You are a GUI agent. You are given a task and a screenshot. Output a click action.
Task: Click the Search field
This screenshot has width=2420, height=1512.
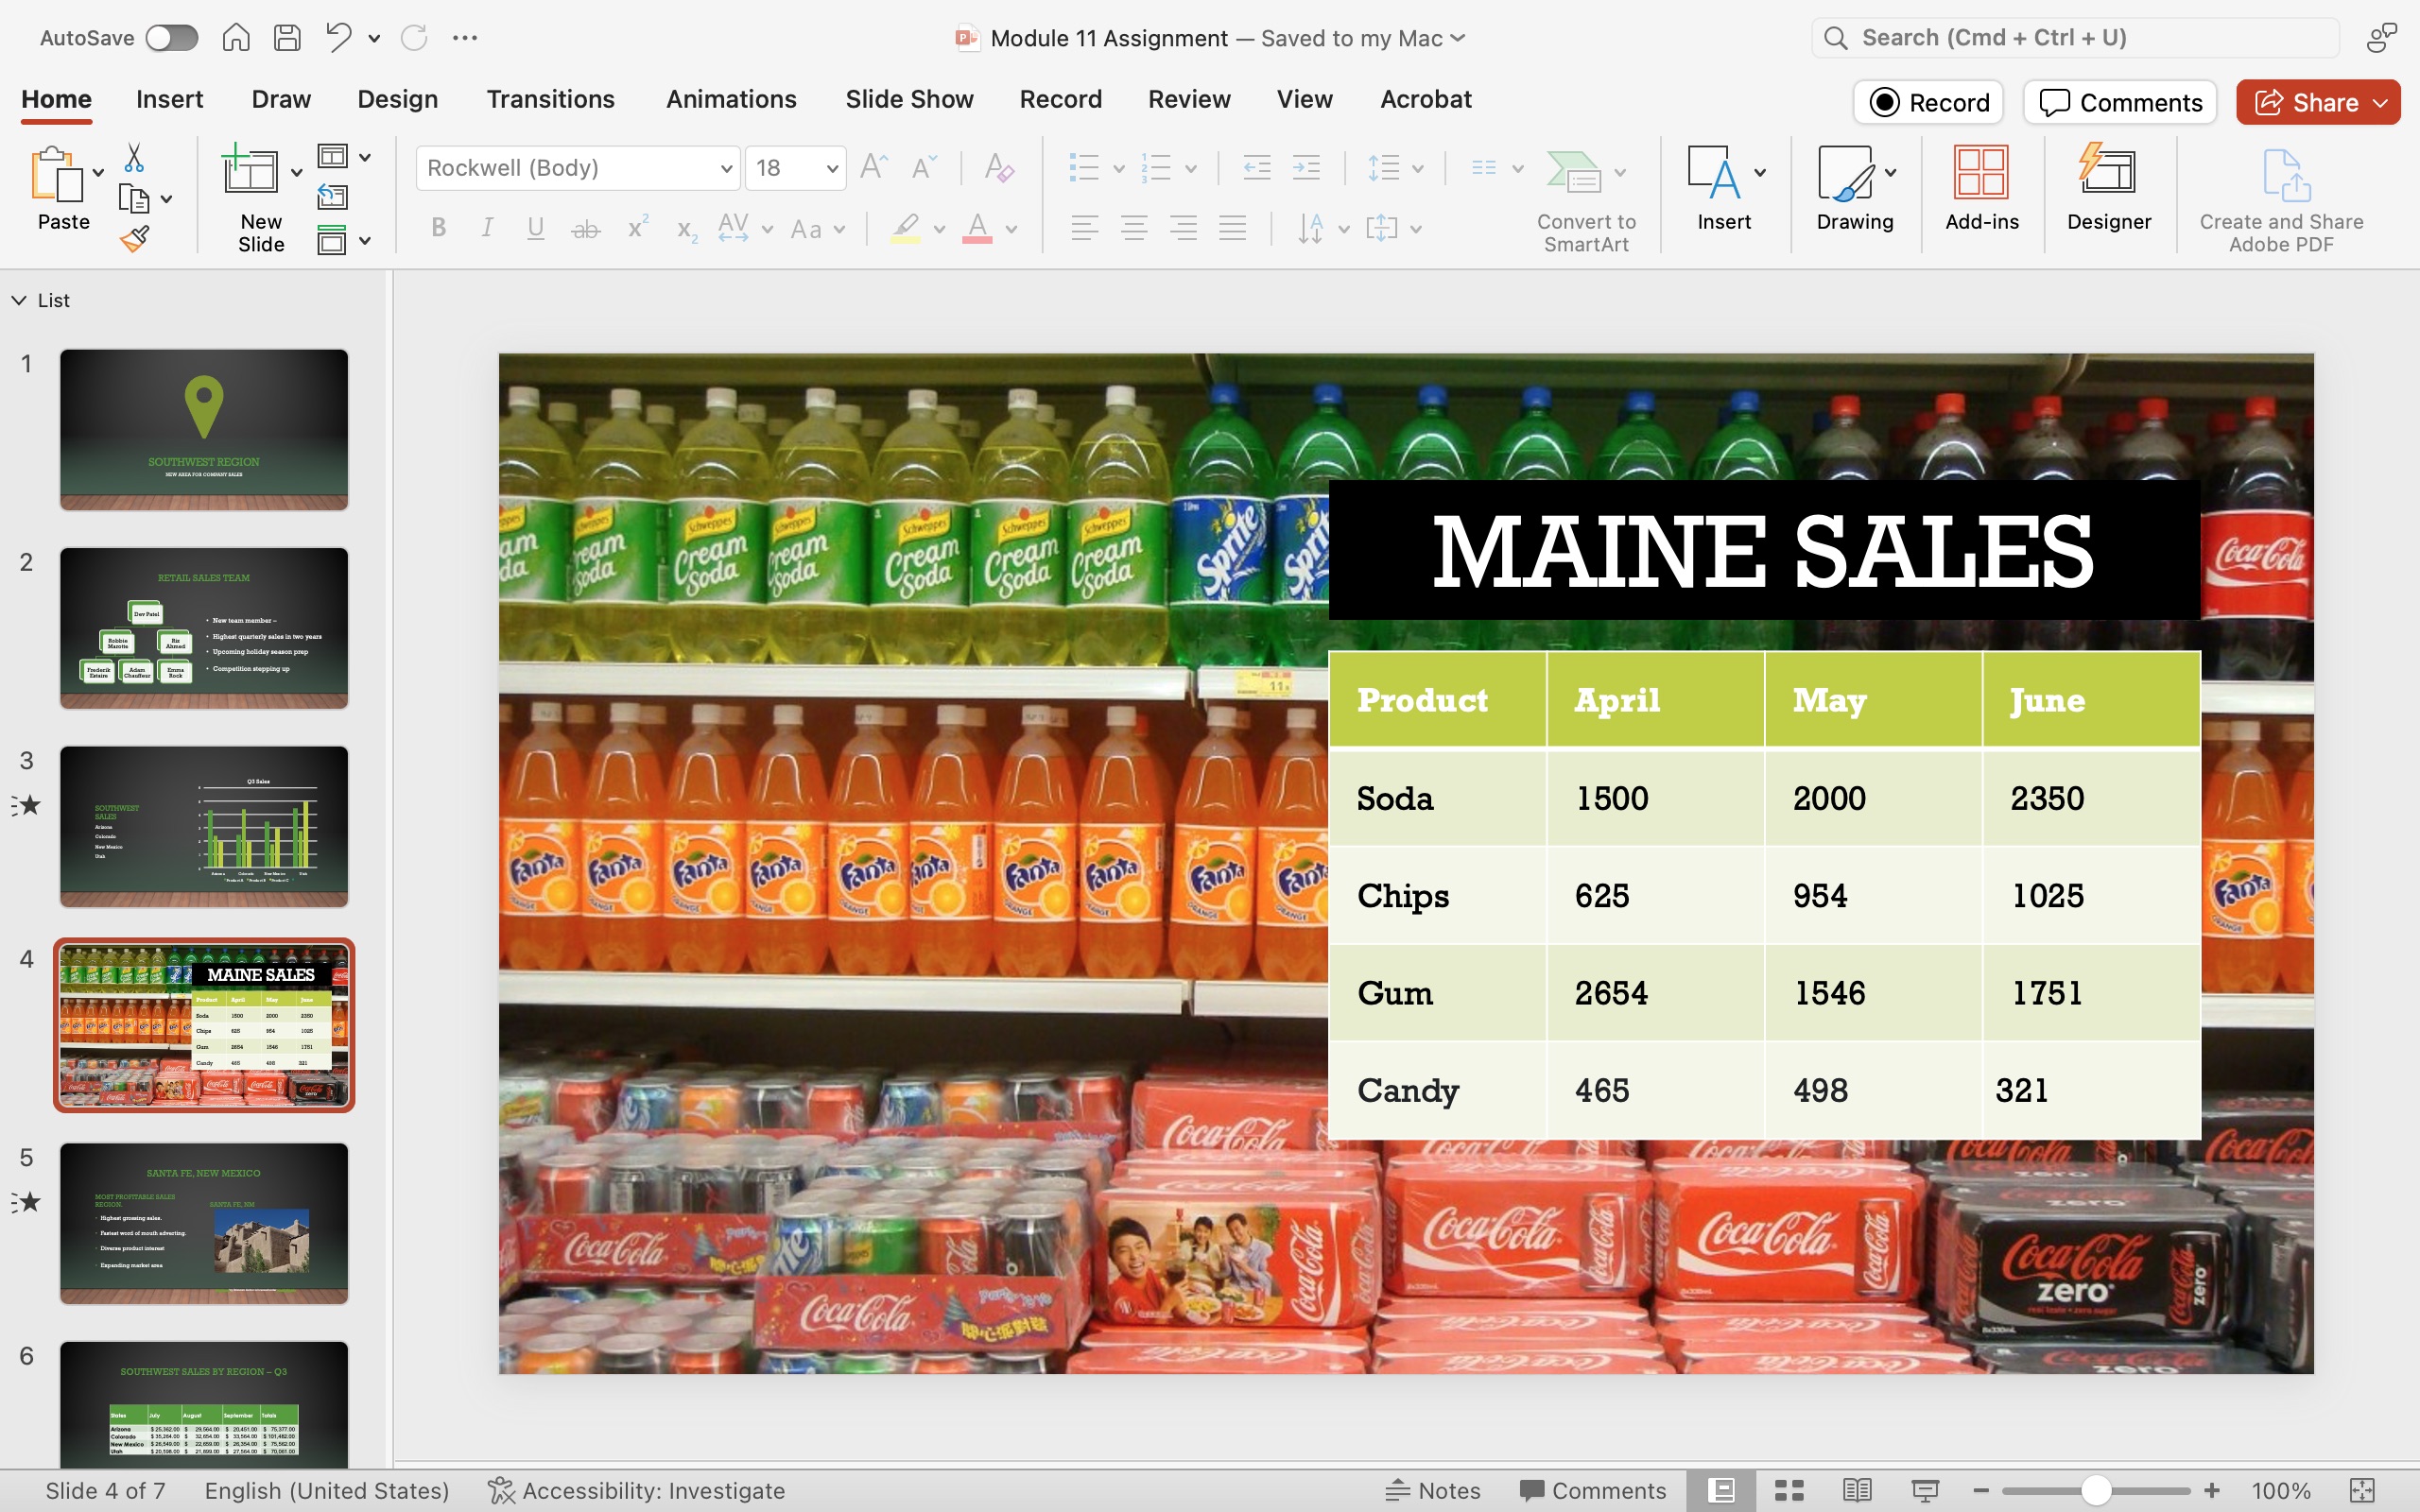(x=2075, y=38)
